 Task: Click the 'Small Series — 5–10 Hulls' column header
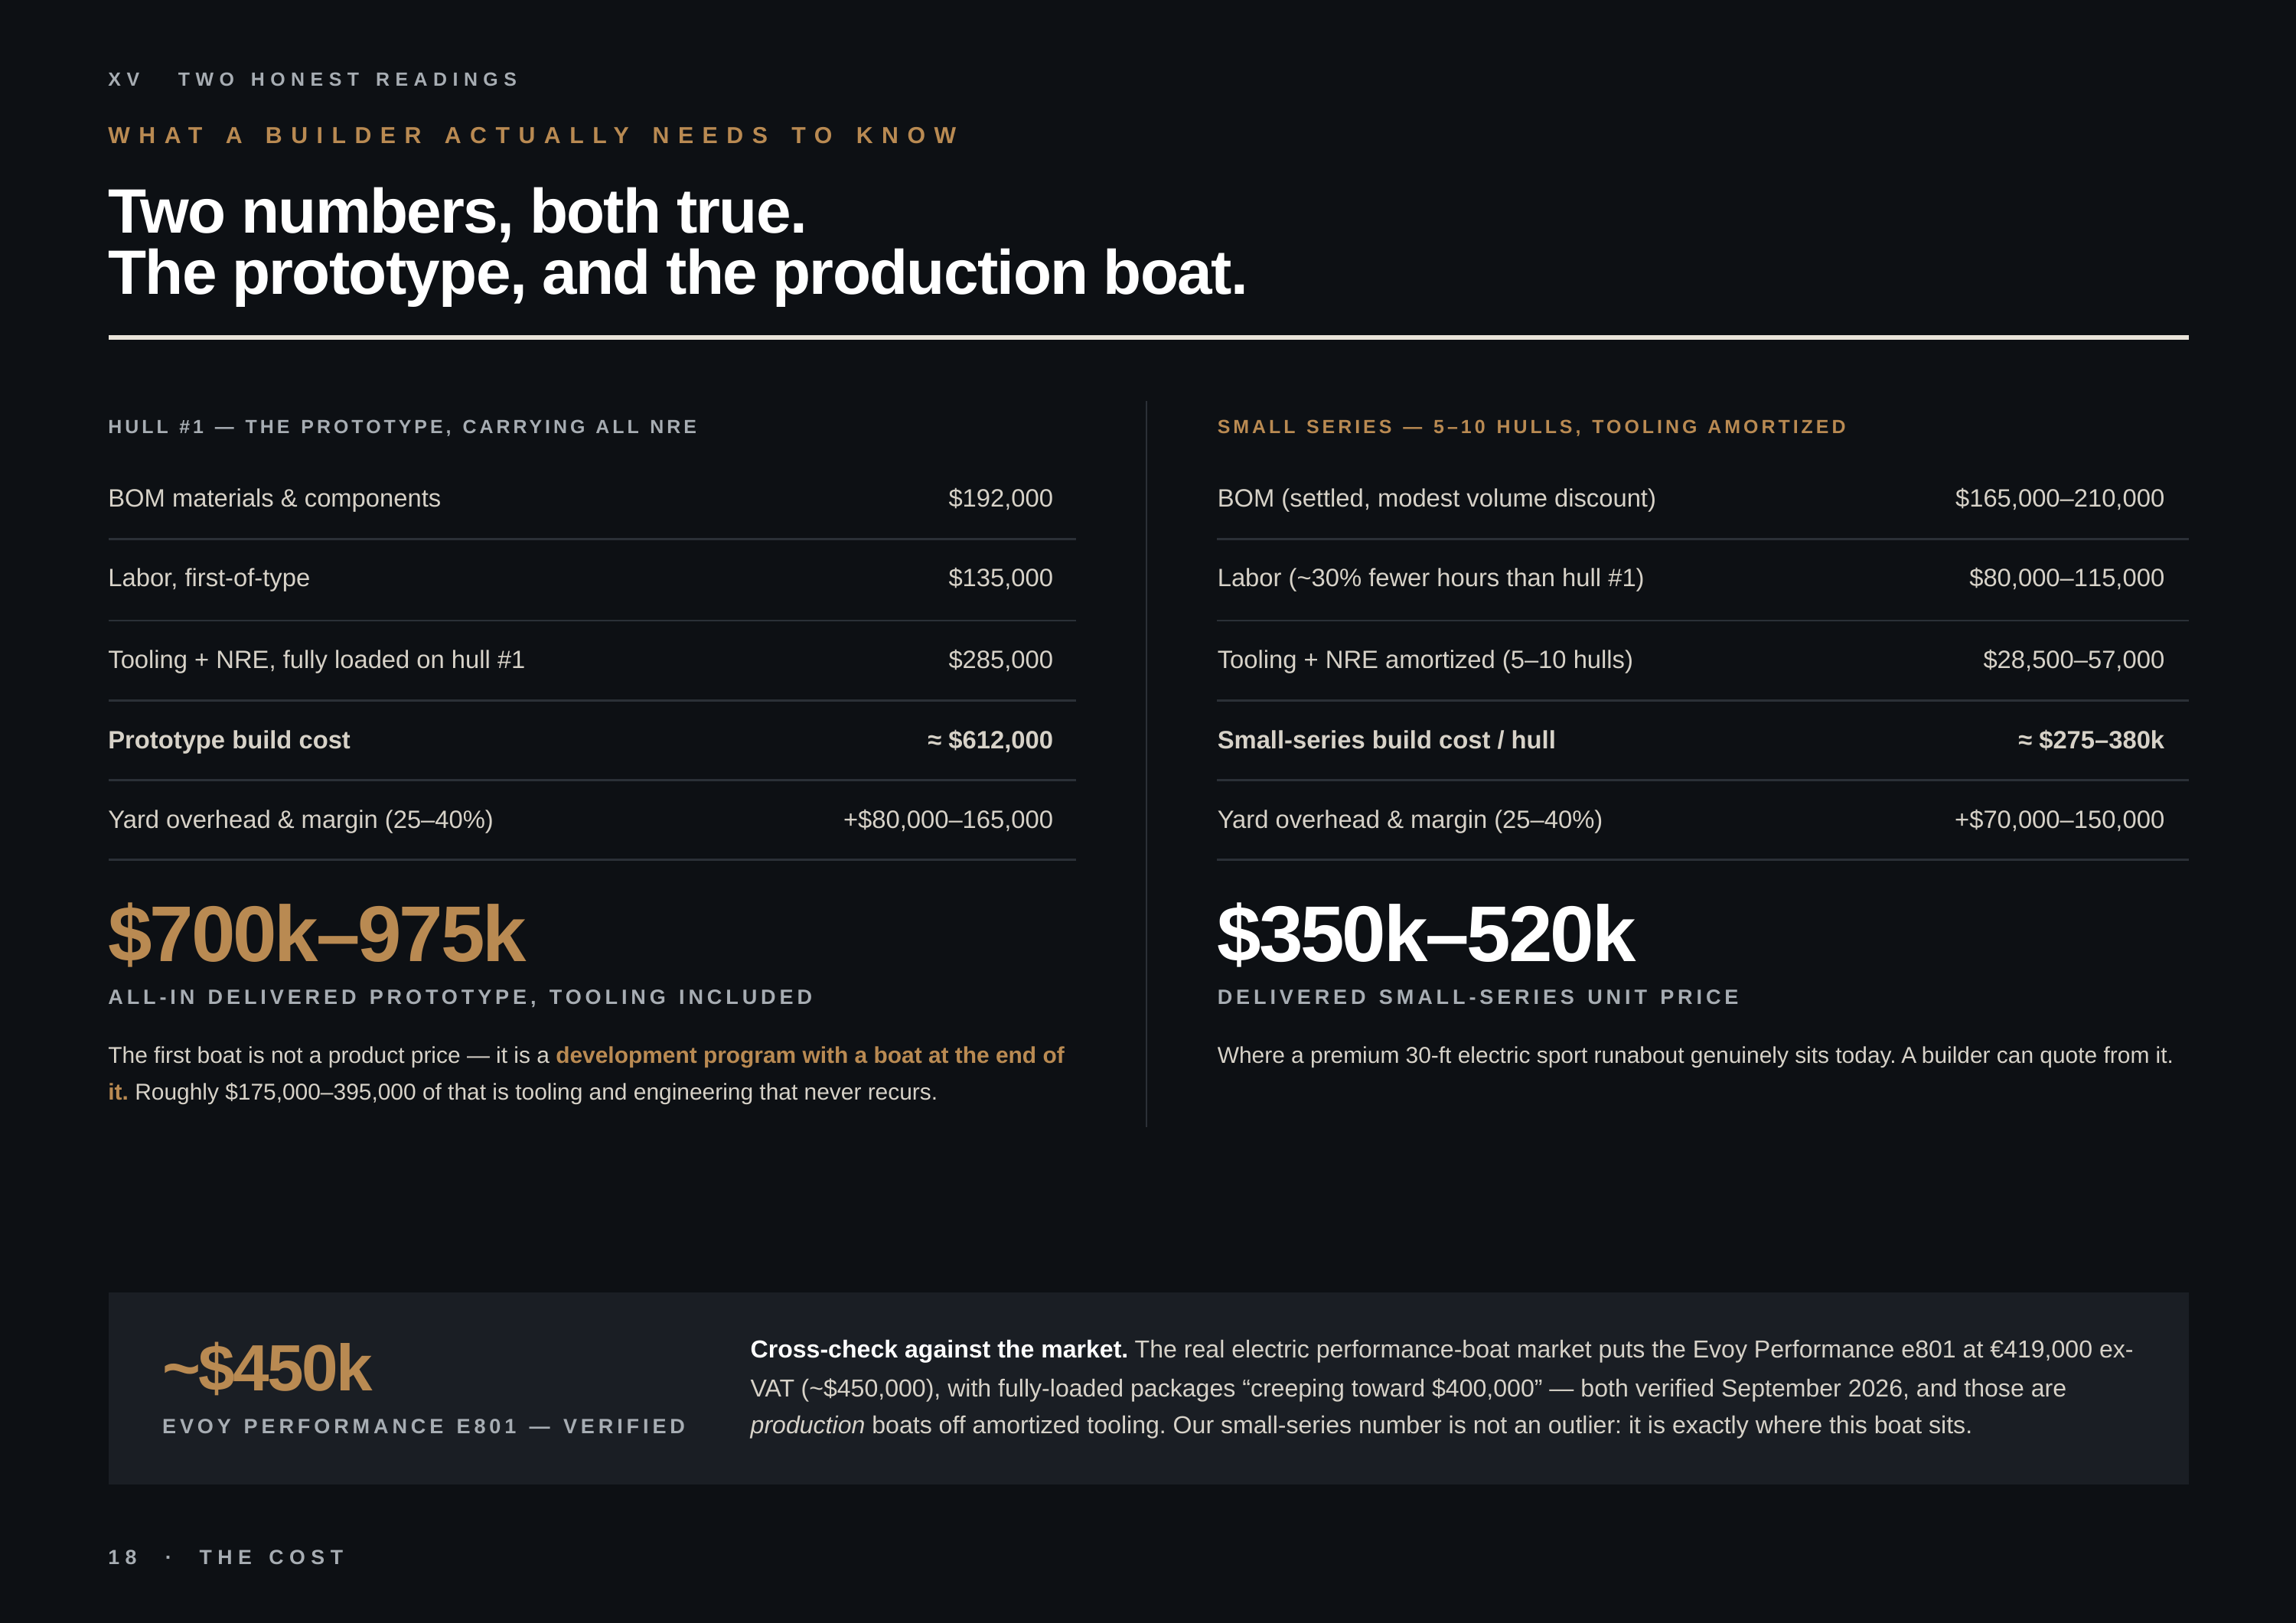pos(1531,427)
